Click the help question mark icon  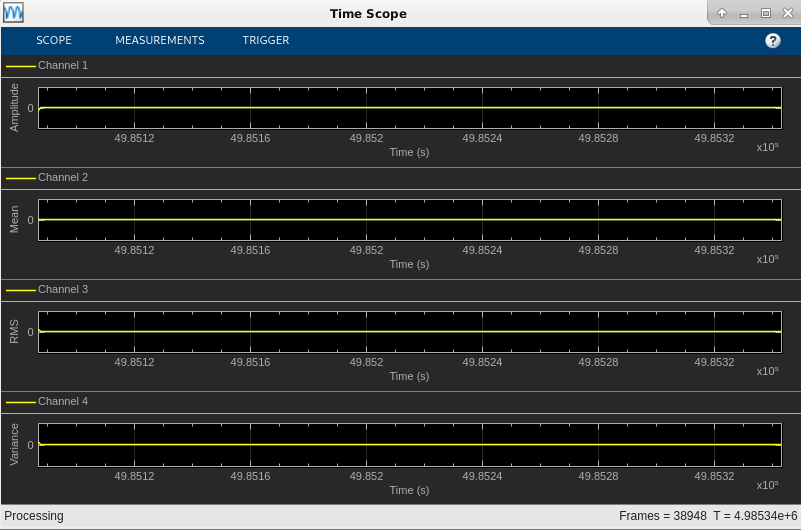(x=772, y=41)
